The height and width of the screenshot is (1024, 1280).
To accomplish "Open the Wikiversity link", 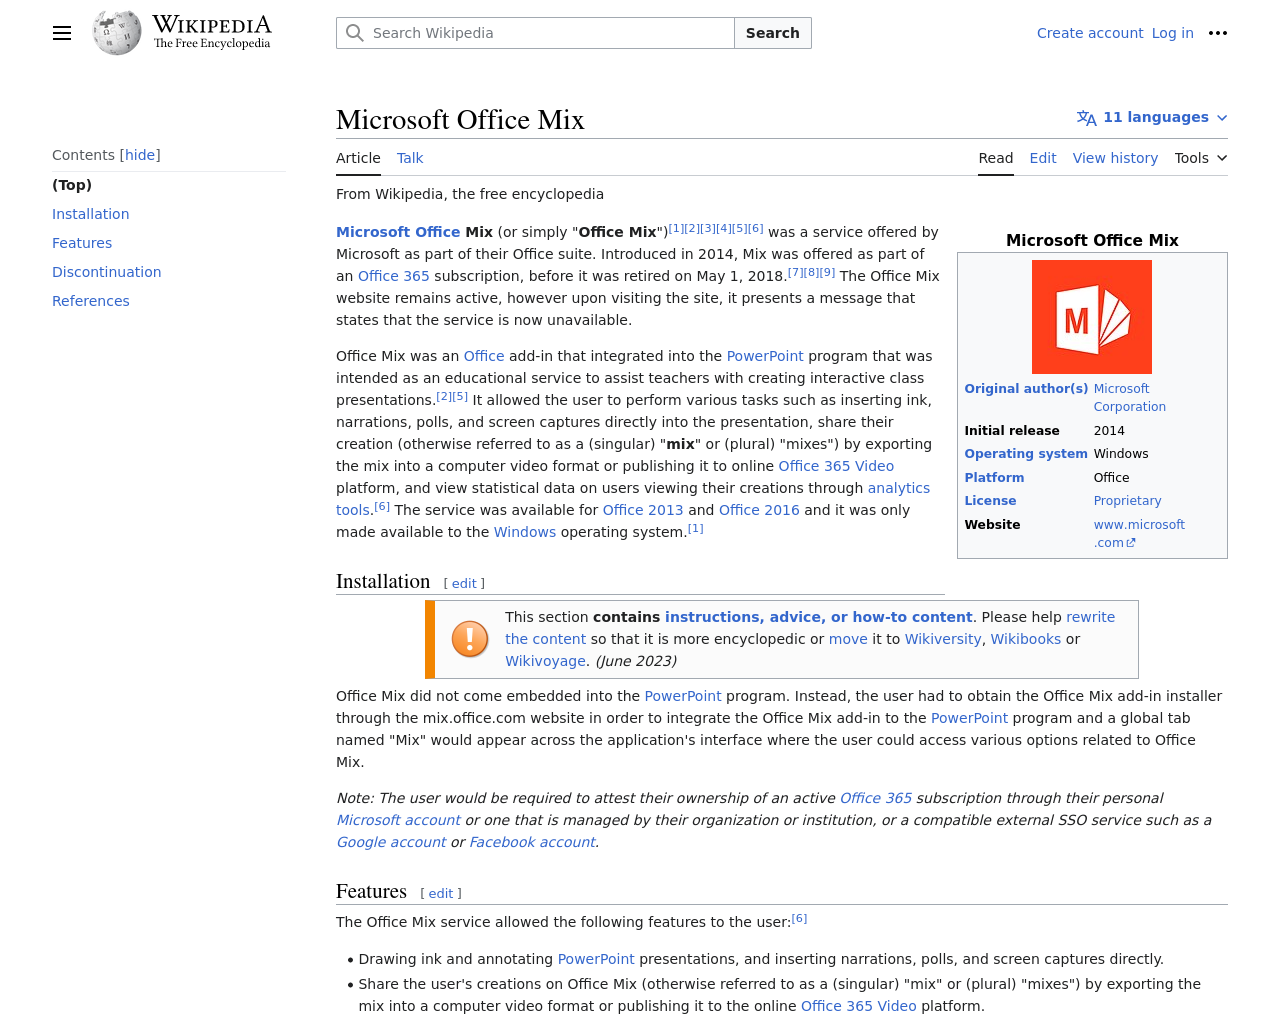I will [x=943, y=639].
